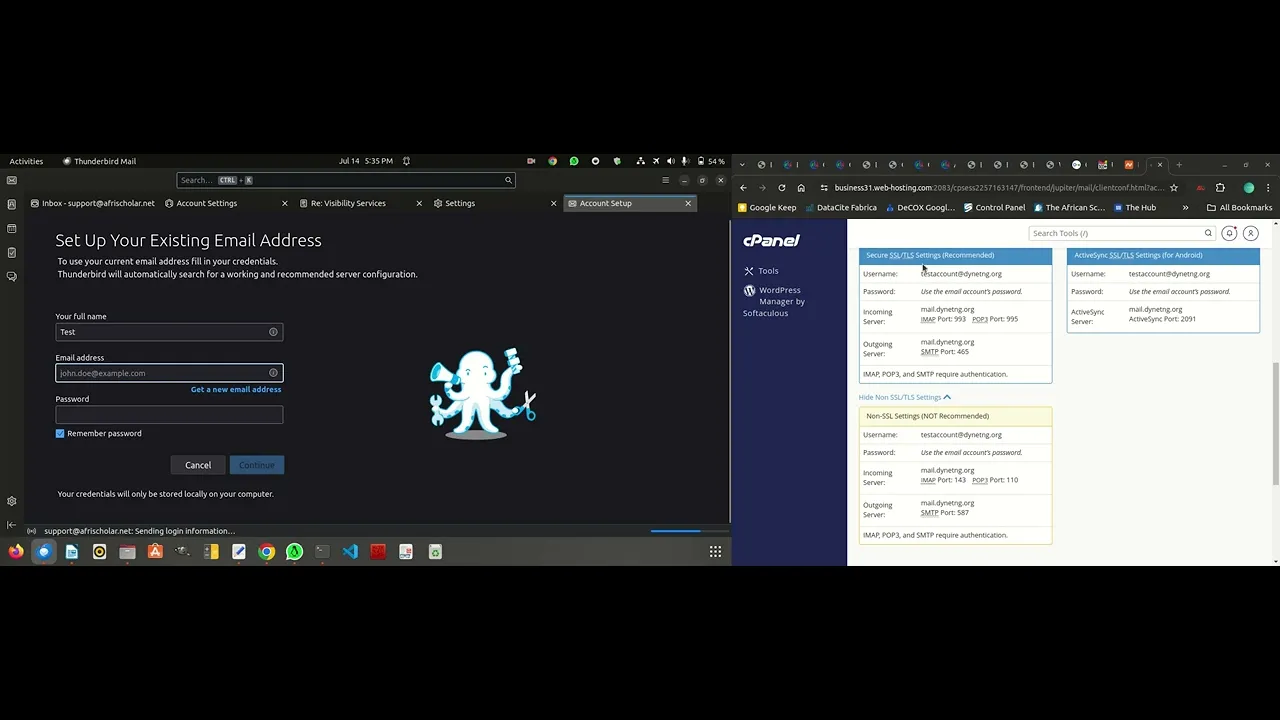Open WordPress Manager by Softaculous
Screen dimensions: 1280x720
click(775, 301)
